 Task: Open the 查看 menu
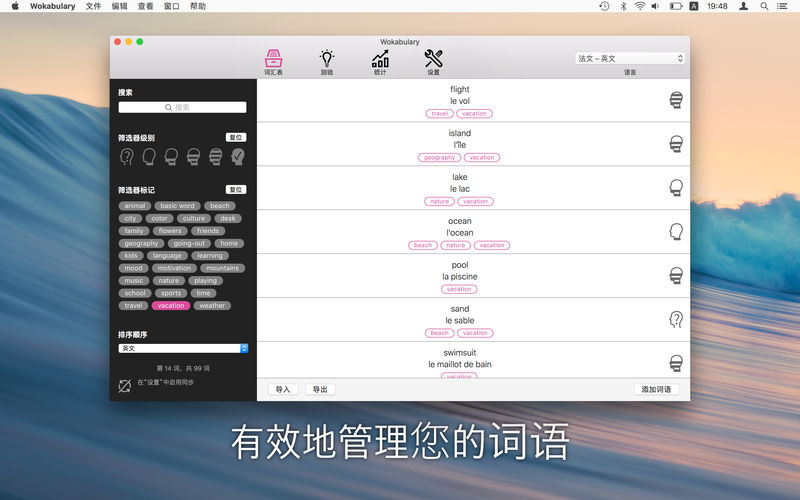[x=145, y=6]
